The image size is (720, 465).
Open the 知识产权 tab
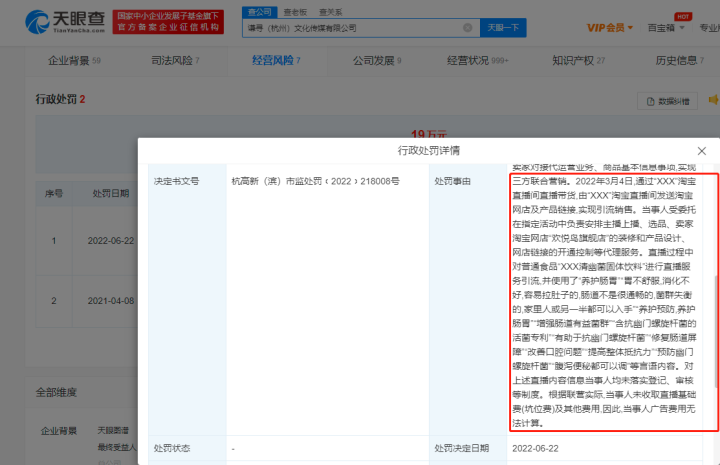pos(579,61)
